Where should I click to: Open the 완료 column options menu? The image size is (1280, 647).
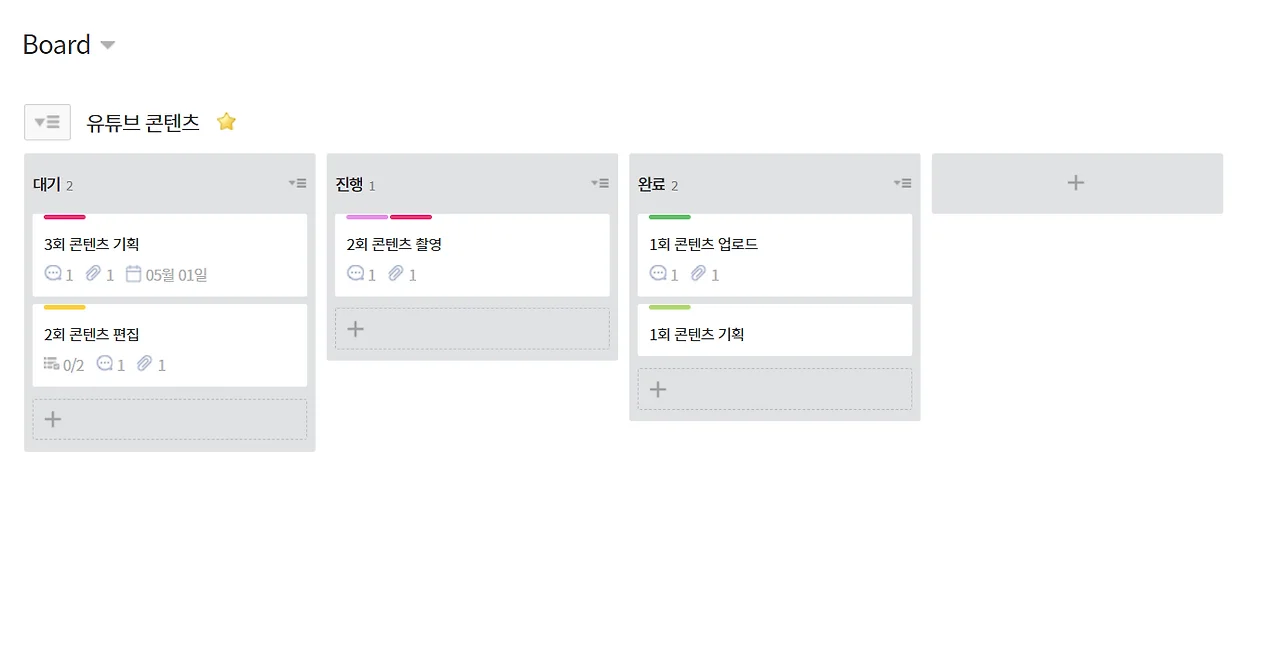point(903,183)
